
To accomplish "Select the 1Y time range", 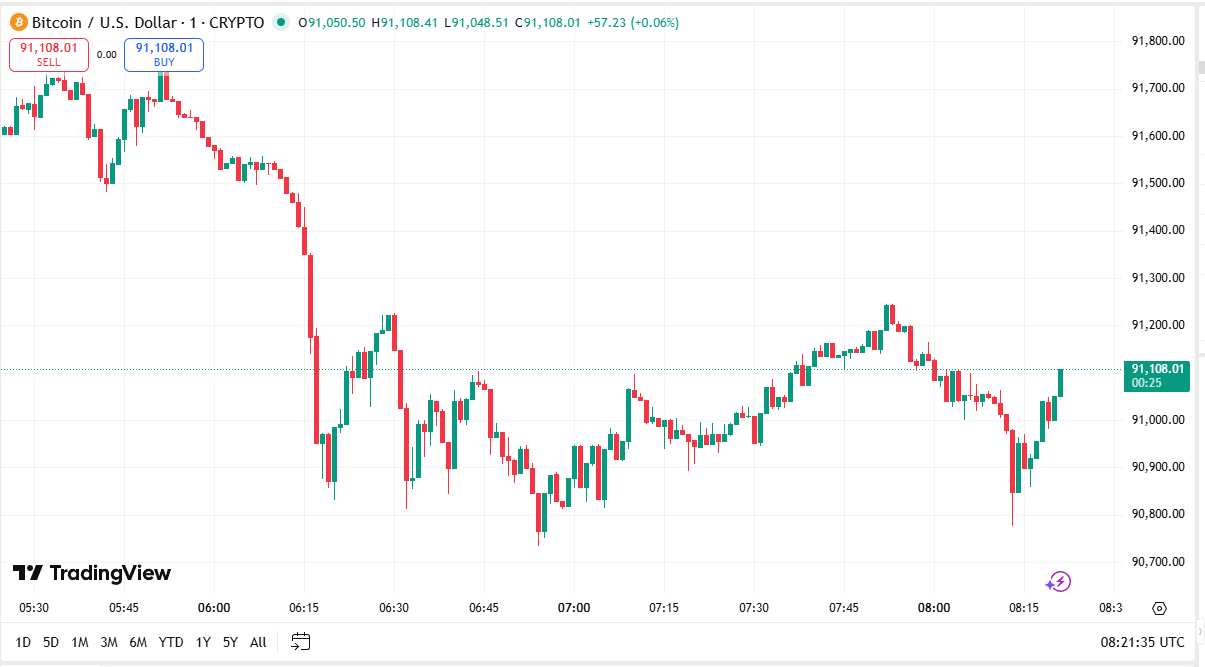I will point(203,642).
